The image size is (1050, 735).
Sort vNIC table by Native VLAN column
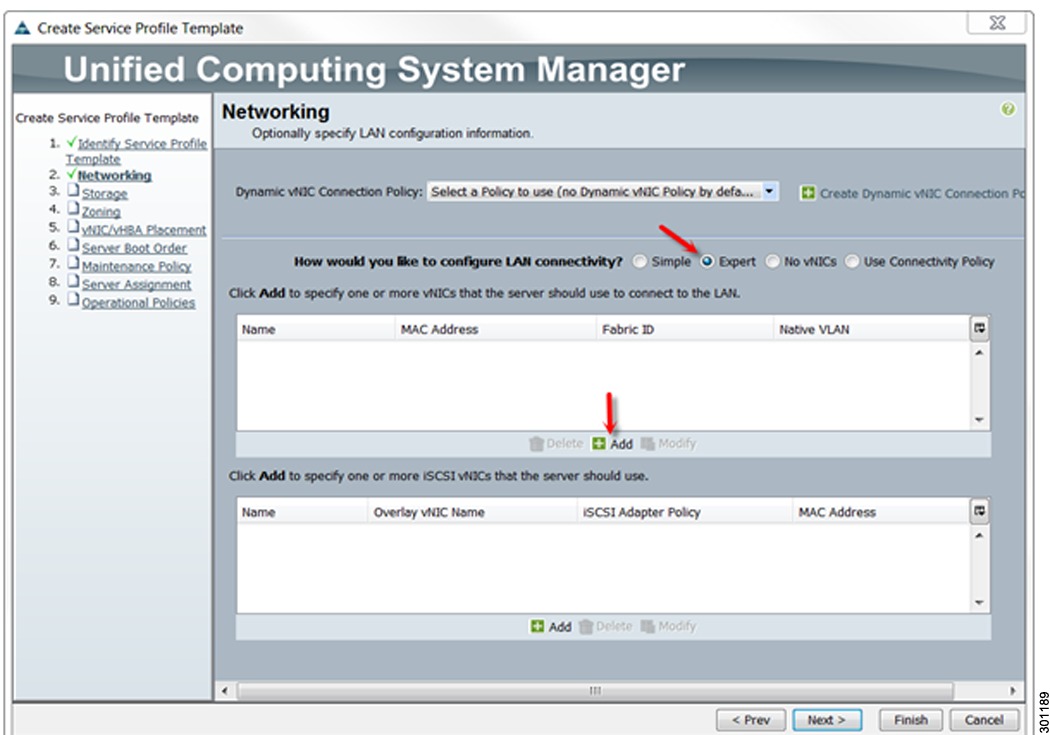(872, 329)
